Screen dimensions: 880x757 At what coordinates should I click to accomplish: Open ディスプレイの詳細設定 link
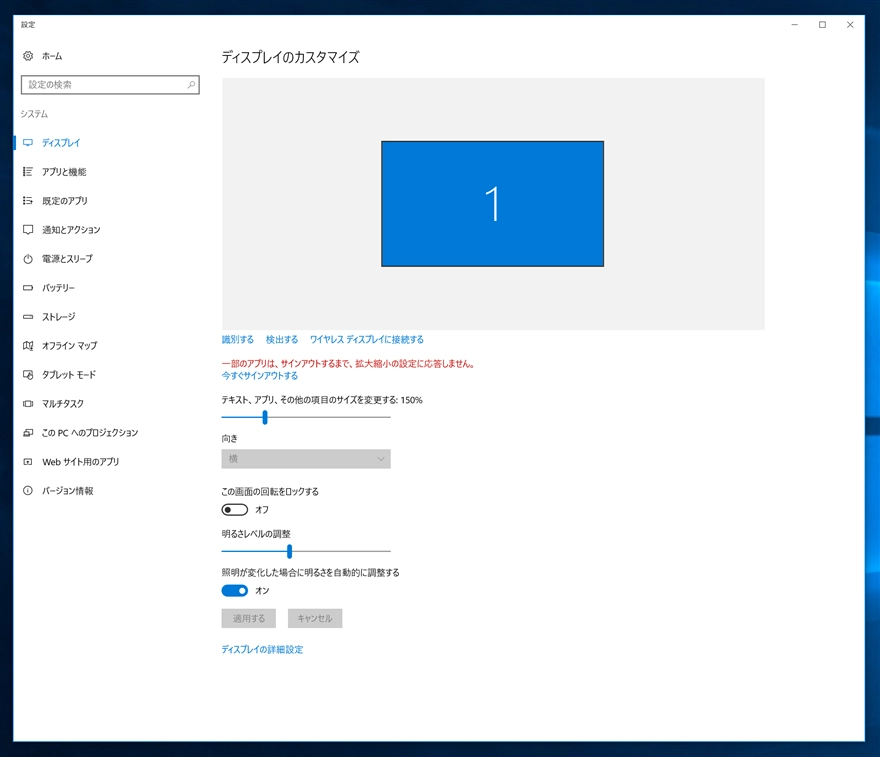262,649
